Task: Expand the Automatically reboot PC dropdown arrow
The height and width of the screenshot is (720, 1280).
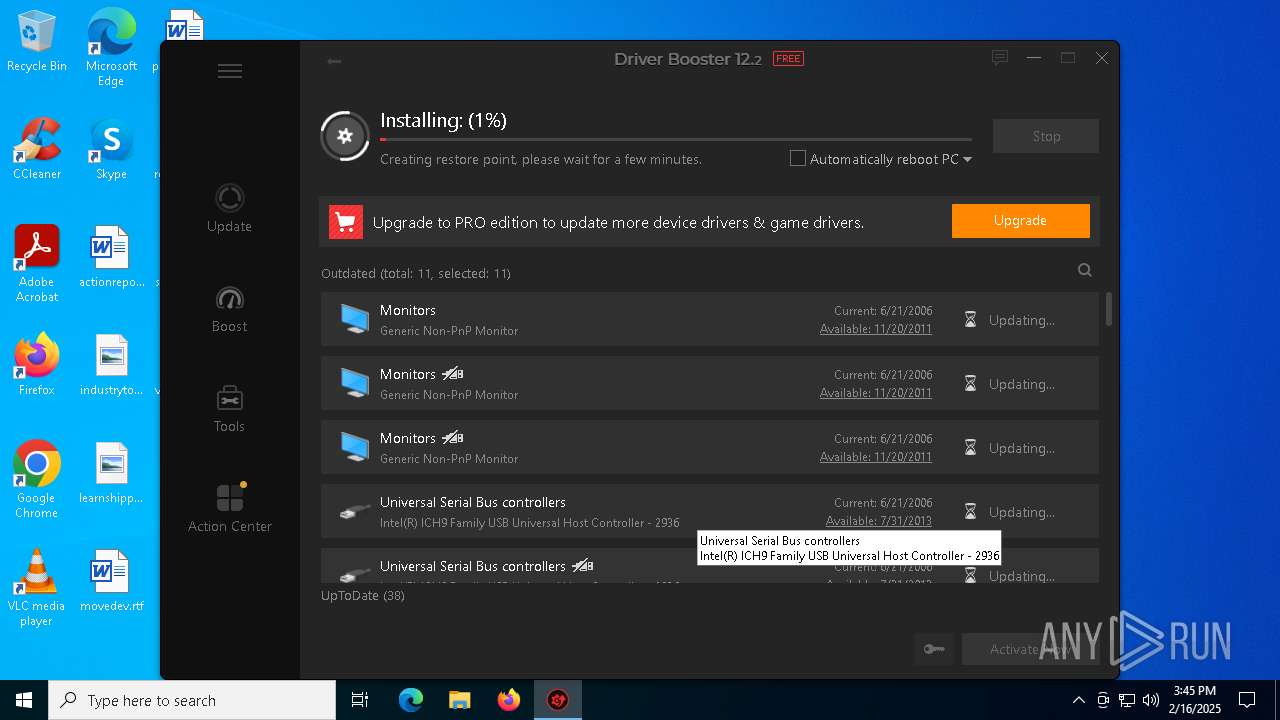Action: tap(968, 160)
